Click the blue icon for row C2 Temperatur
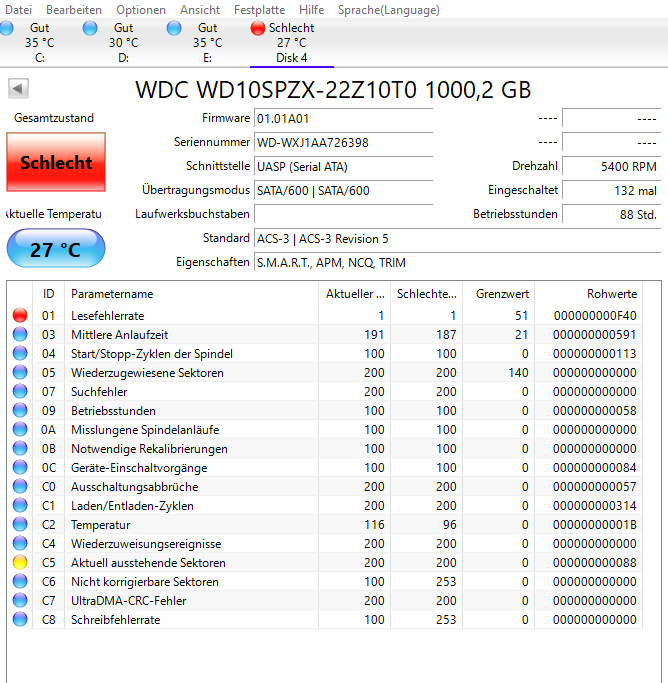Viewport: 668px width, 683px height. pyautogui.click(x=20, y=524)
